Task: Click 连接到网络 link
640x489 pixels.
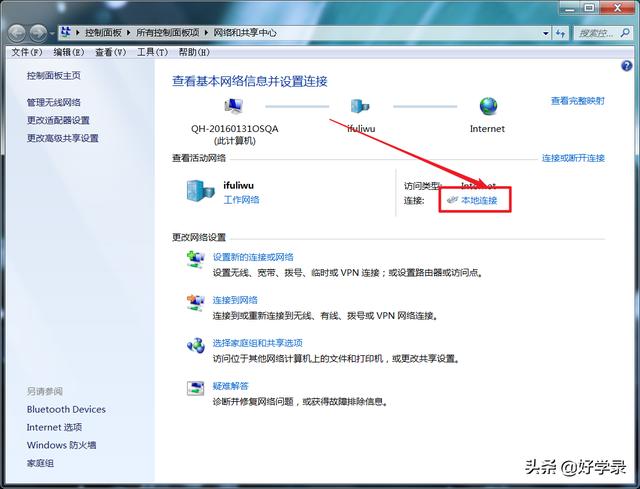Action: point(235,300)
